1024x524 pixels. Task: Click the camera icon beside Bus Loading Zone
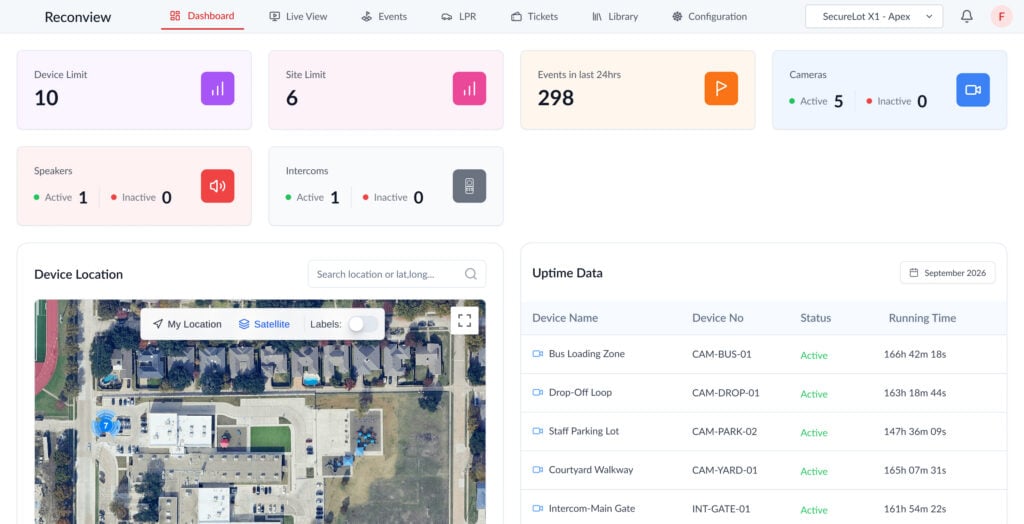point(537,353)
